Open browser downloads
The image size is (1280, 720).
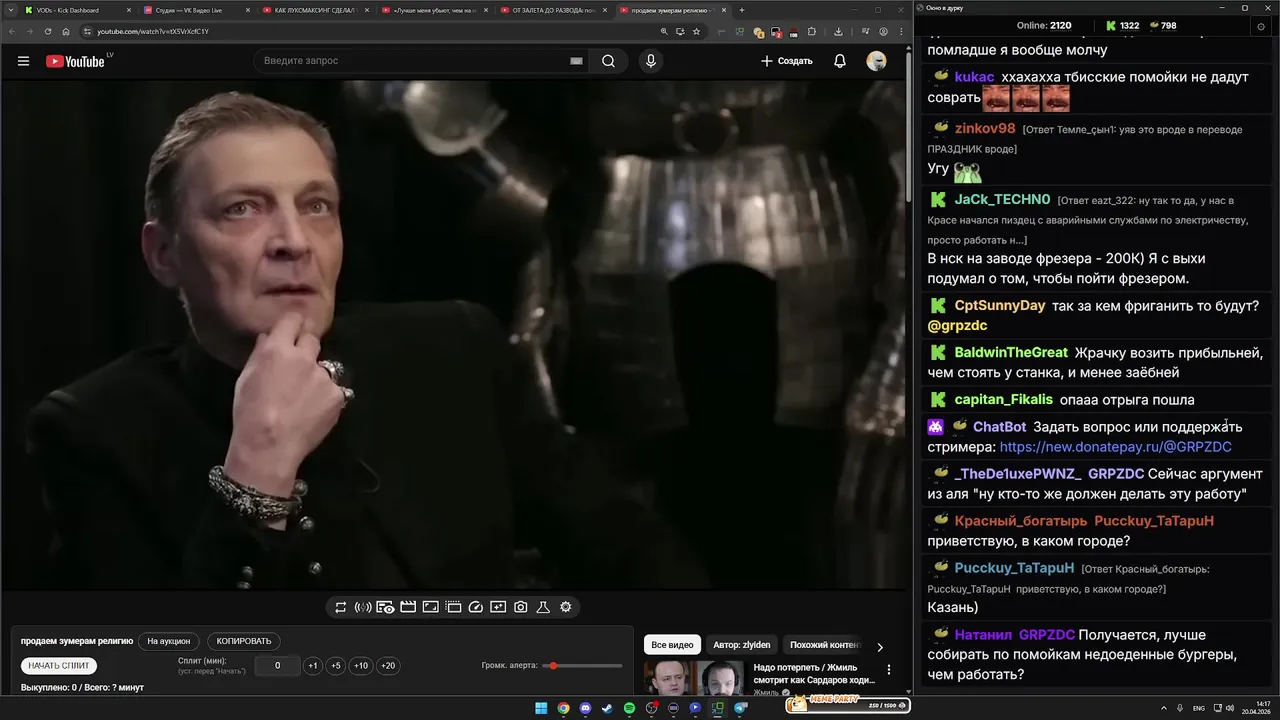click(838, 31)
